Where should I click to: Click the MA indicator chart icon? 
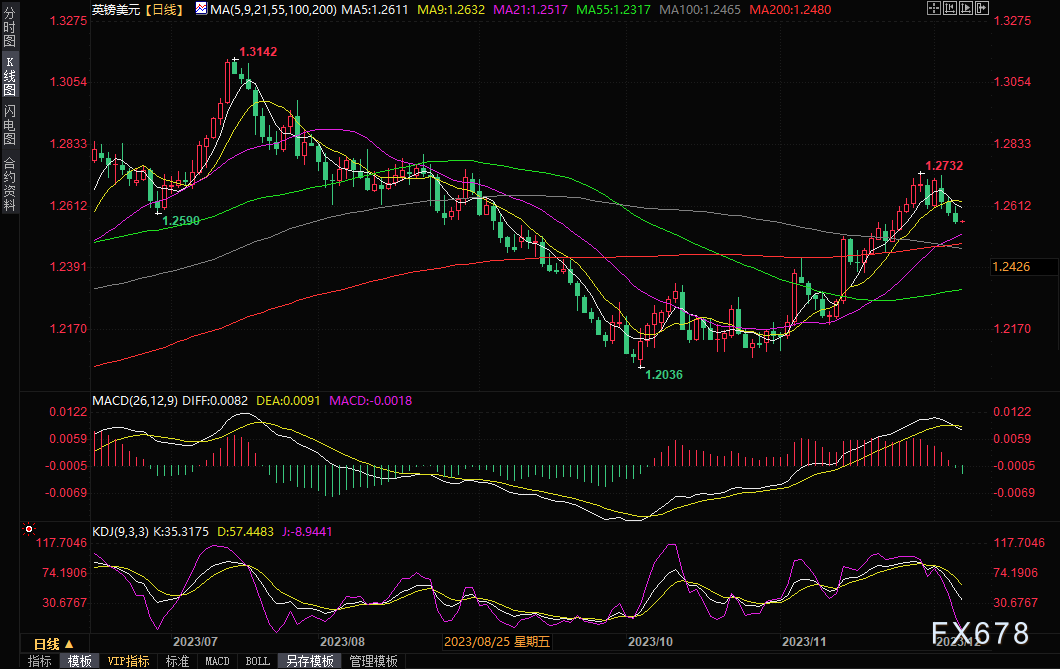190,9
